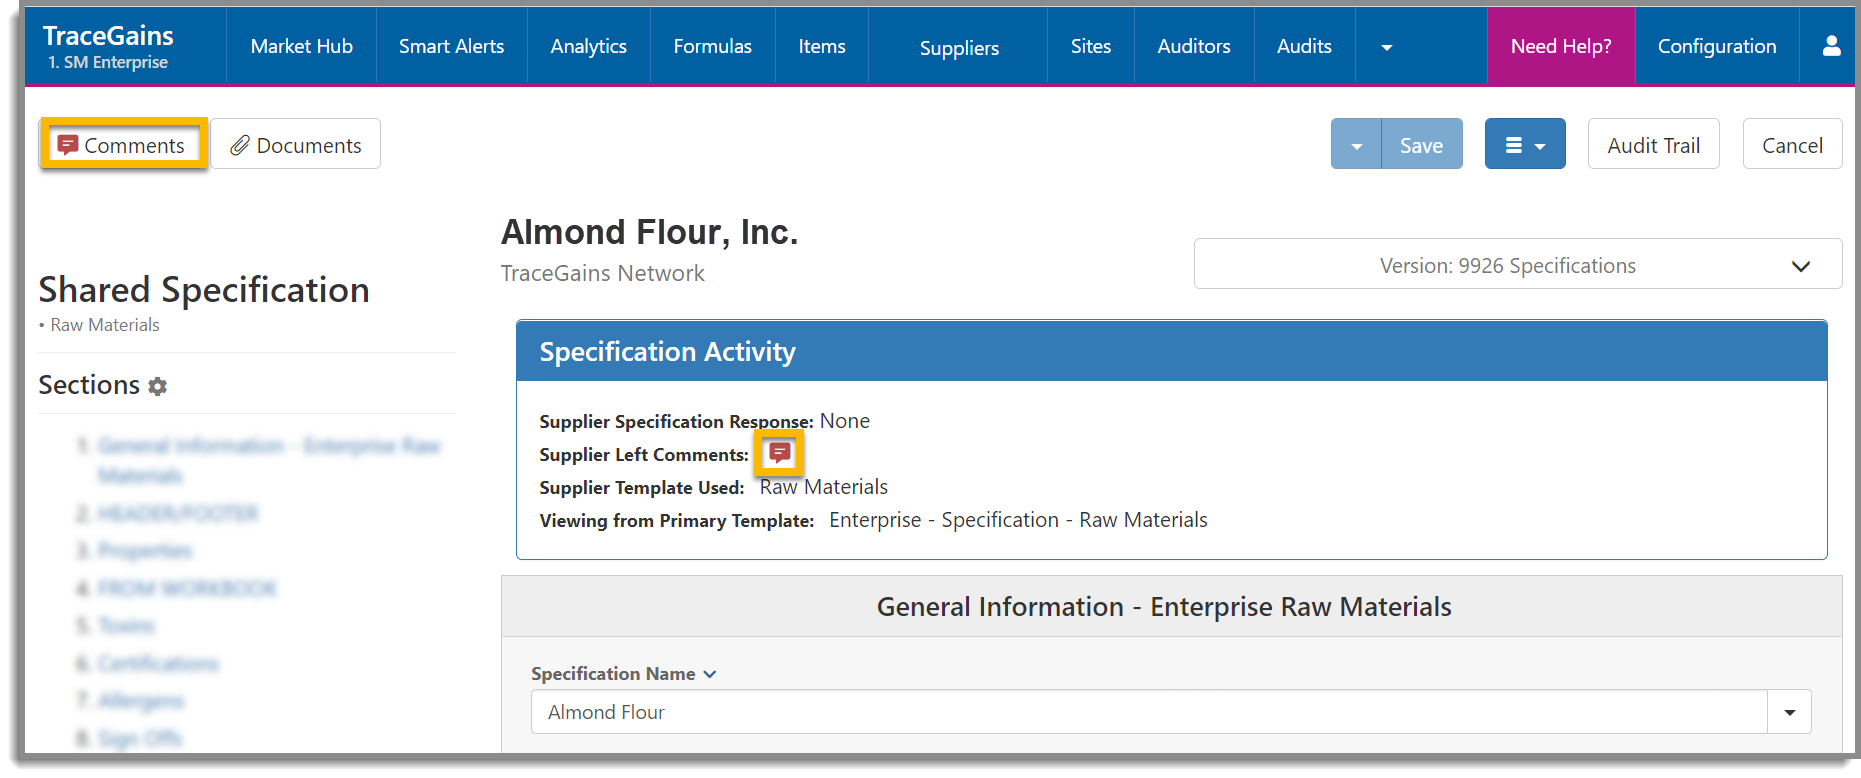Click the 'TraceGains Network' subtitle text
Image resolution: width=1861 pixels, height=778 pixels.
(x=602, y=273)
